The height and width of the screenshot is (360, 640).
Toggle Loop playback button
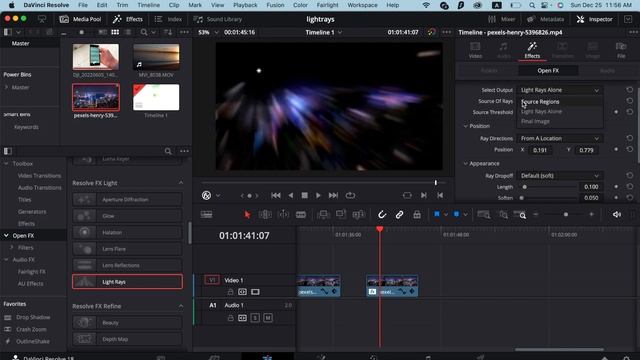tap(350, 196)
